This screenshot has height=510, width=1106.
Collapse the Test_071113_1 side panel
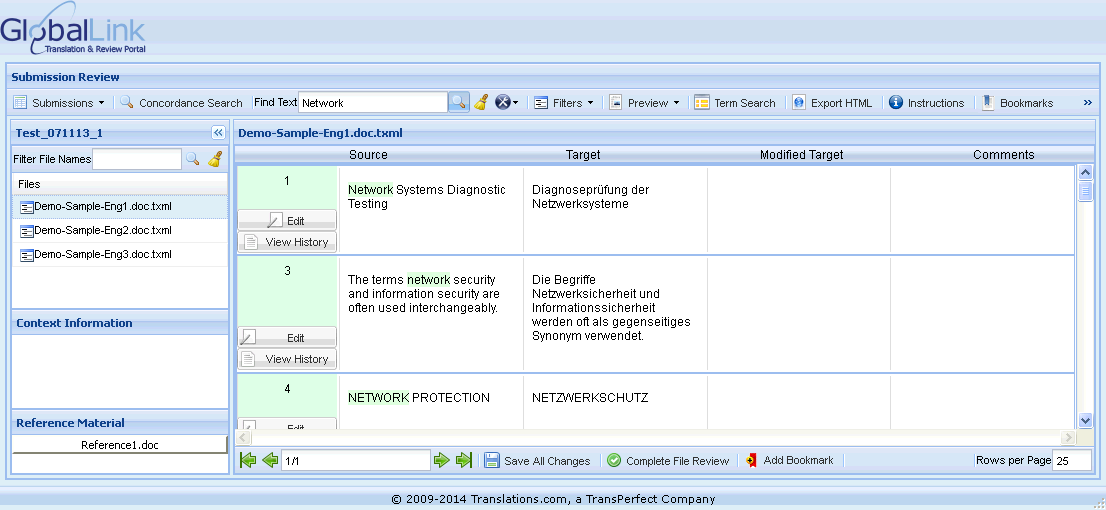(x=218, y=133)
